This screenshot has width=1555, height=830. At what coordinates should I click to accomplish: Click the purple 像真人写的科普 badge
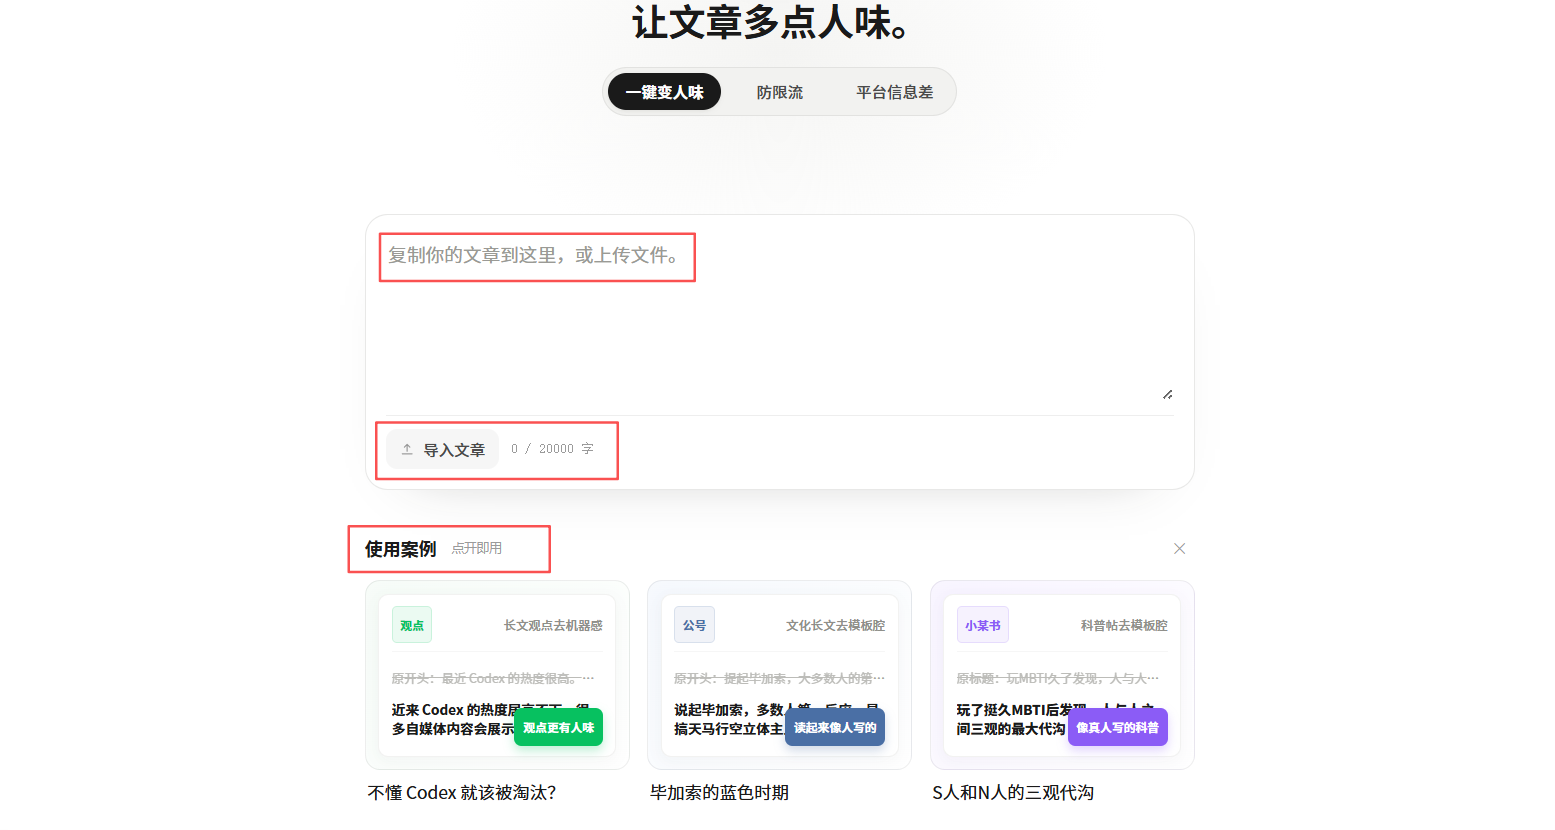pyautogui.click(x=1117, y=727)
